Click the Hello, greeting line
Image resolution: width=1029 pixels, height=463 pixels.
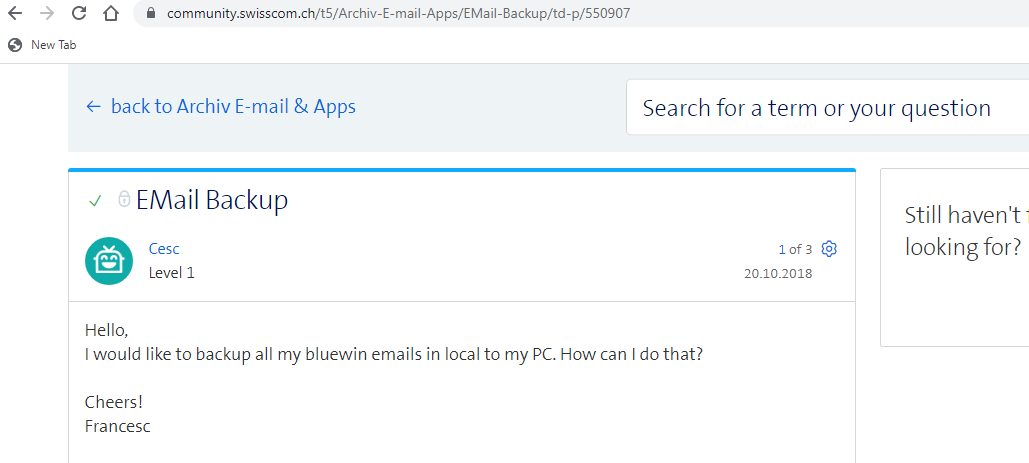click(107, 330)
